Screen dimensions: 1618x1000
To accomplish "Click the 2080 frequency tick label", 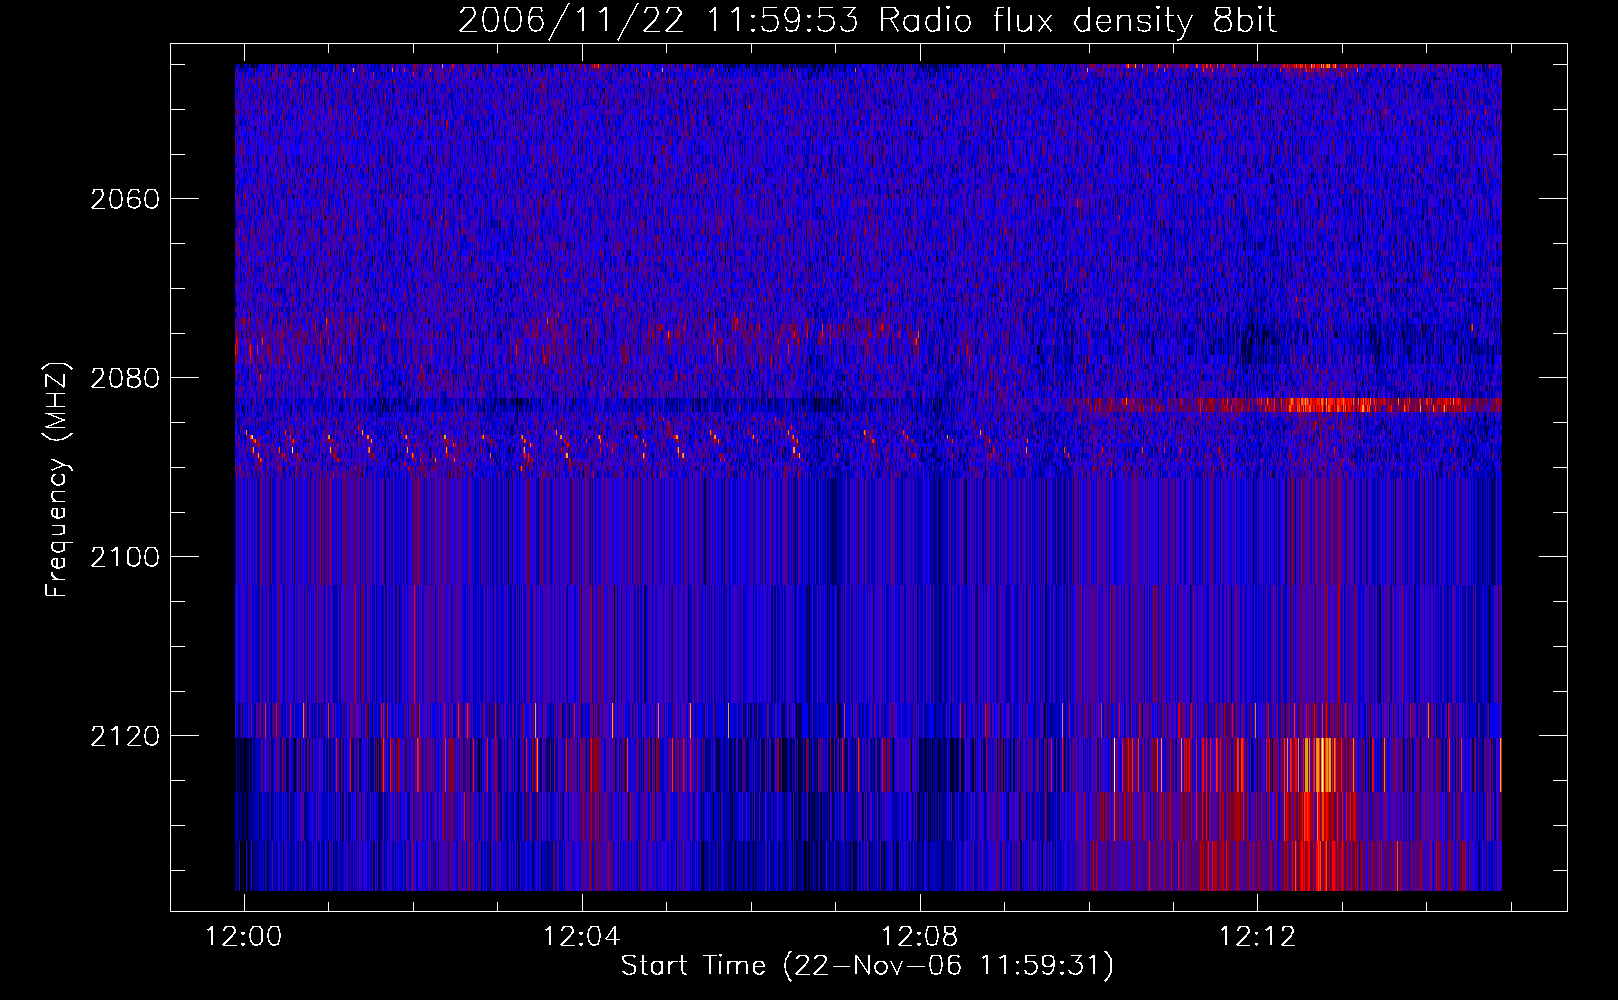I will (x=125, y=378).
